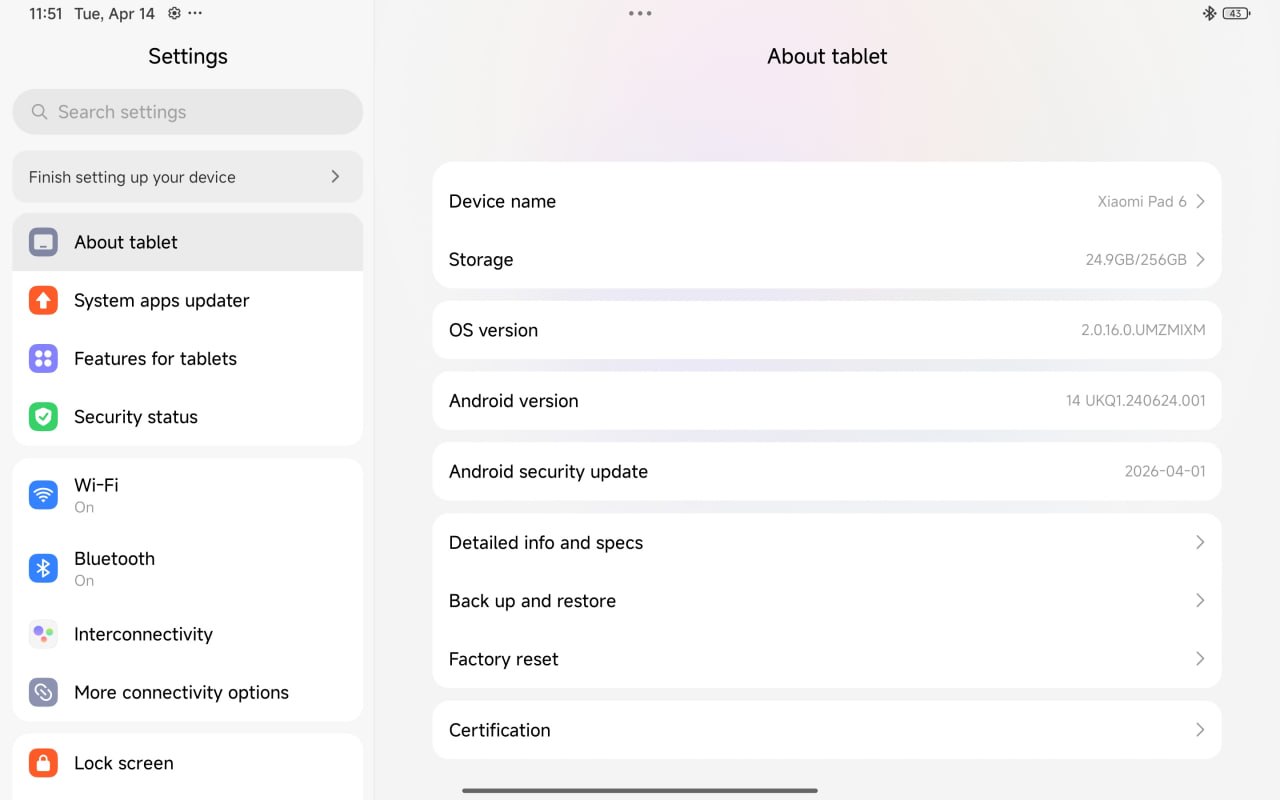This screenshot has height=800, width=1280.
Task: Click the blue Bluetooth settings icon
Action: coord(43,568)
